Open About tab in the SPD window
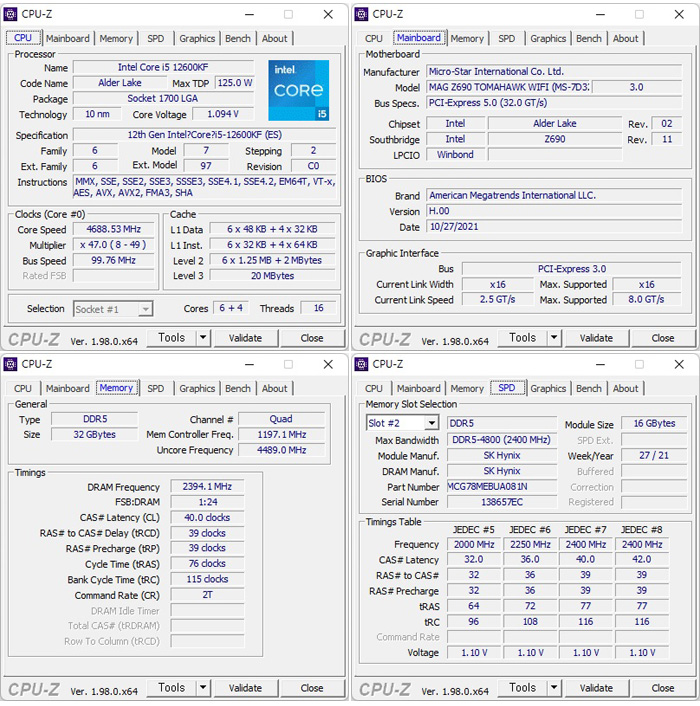The height and width of the screenshot is (706, 700). (625, 389)
